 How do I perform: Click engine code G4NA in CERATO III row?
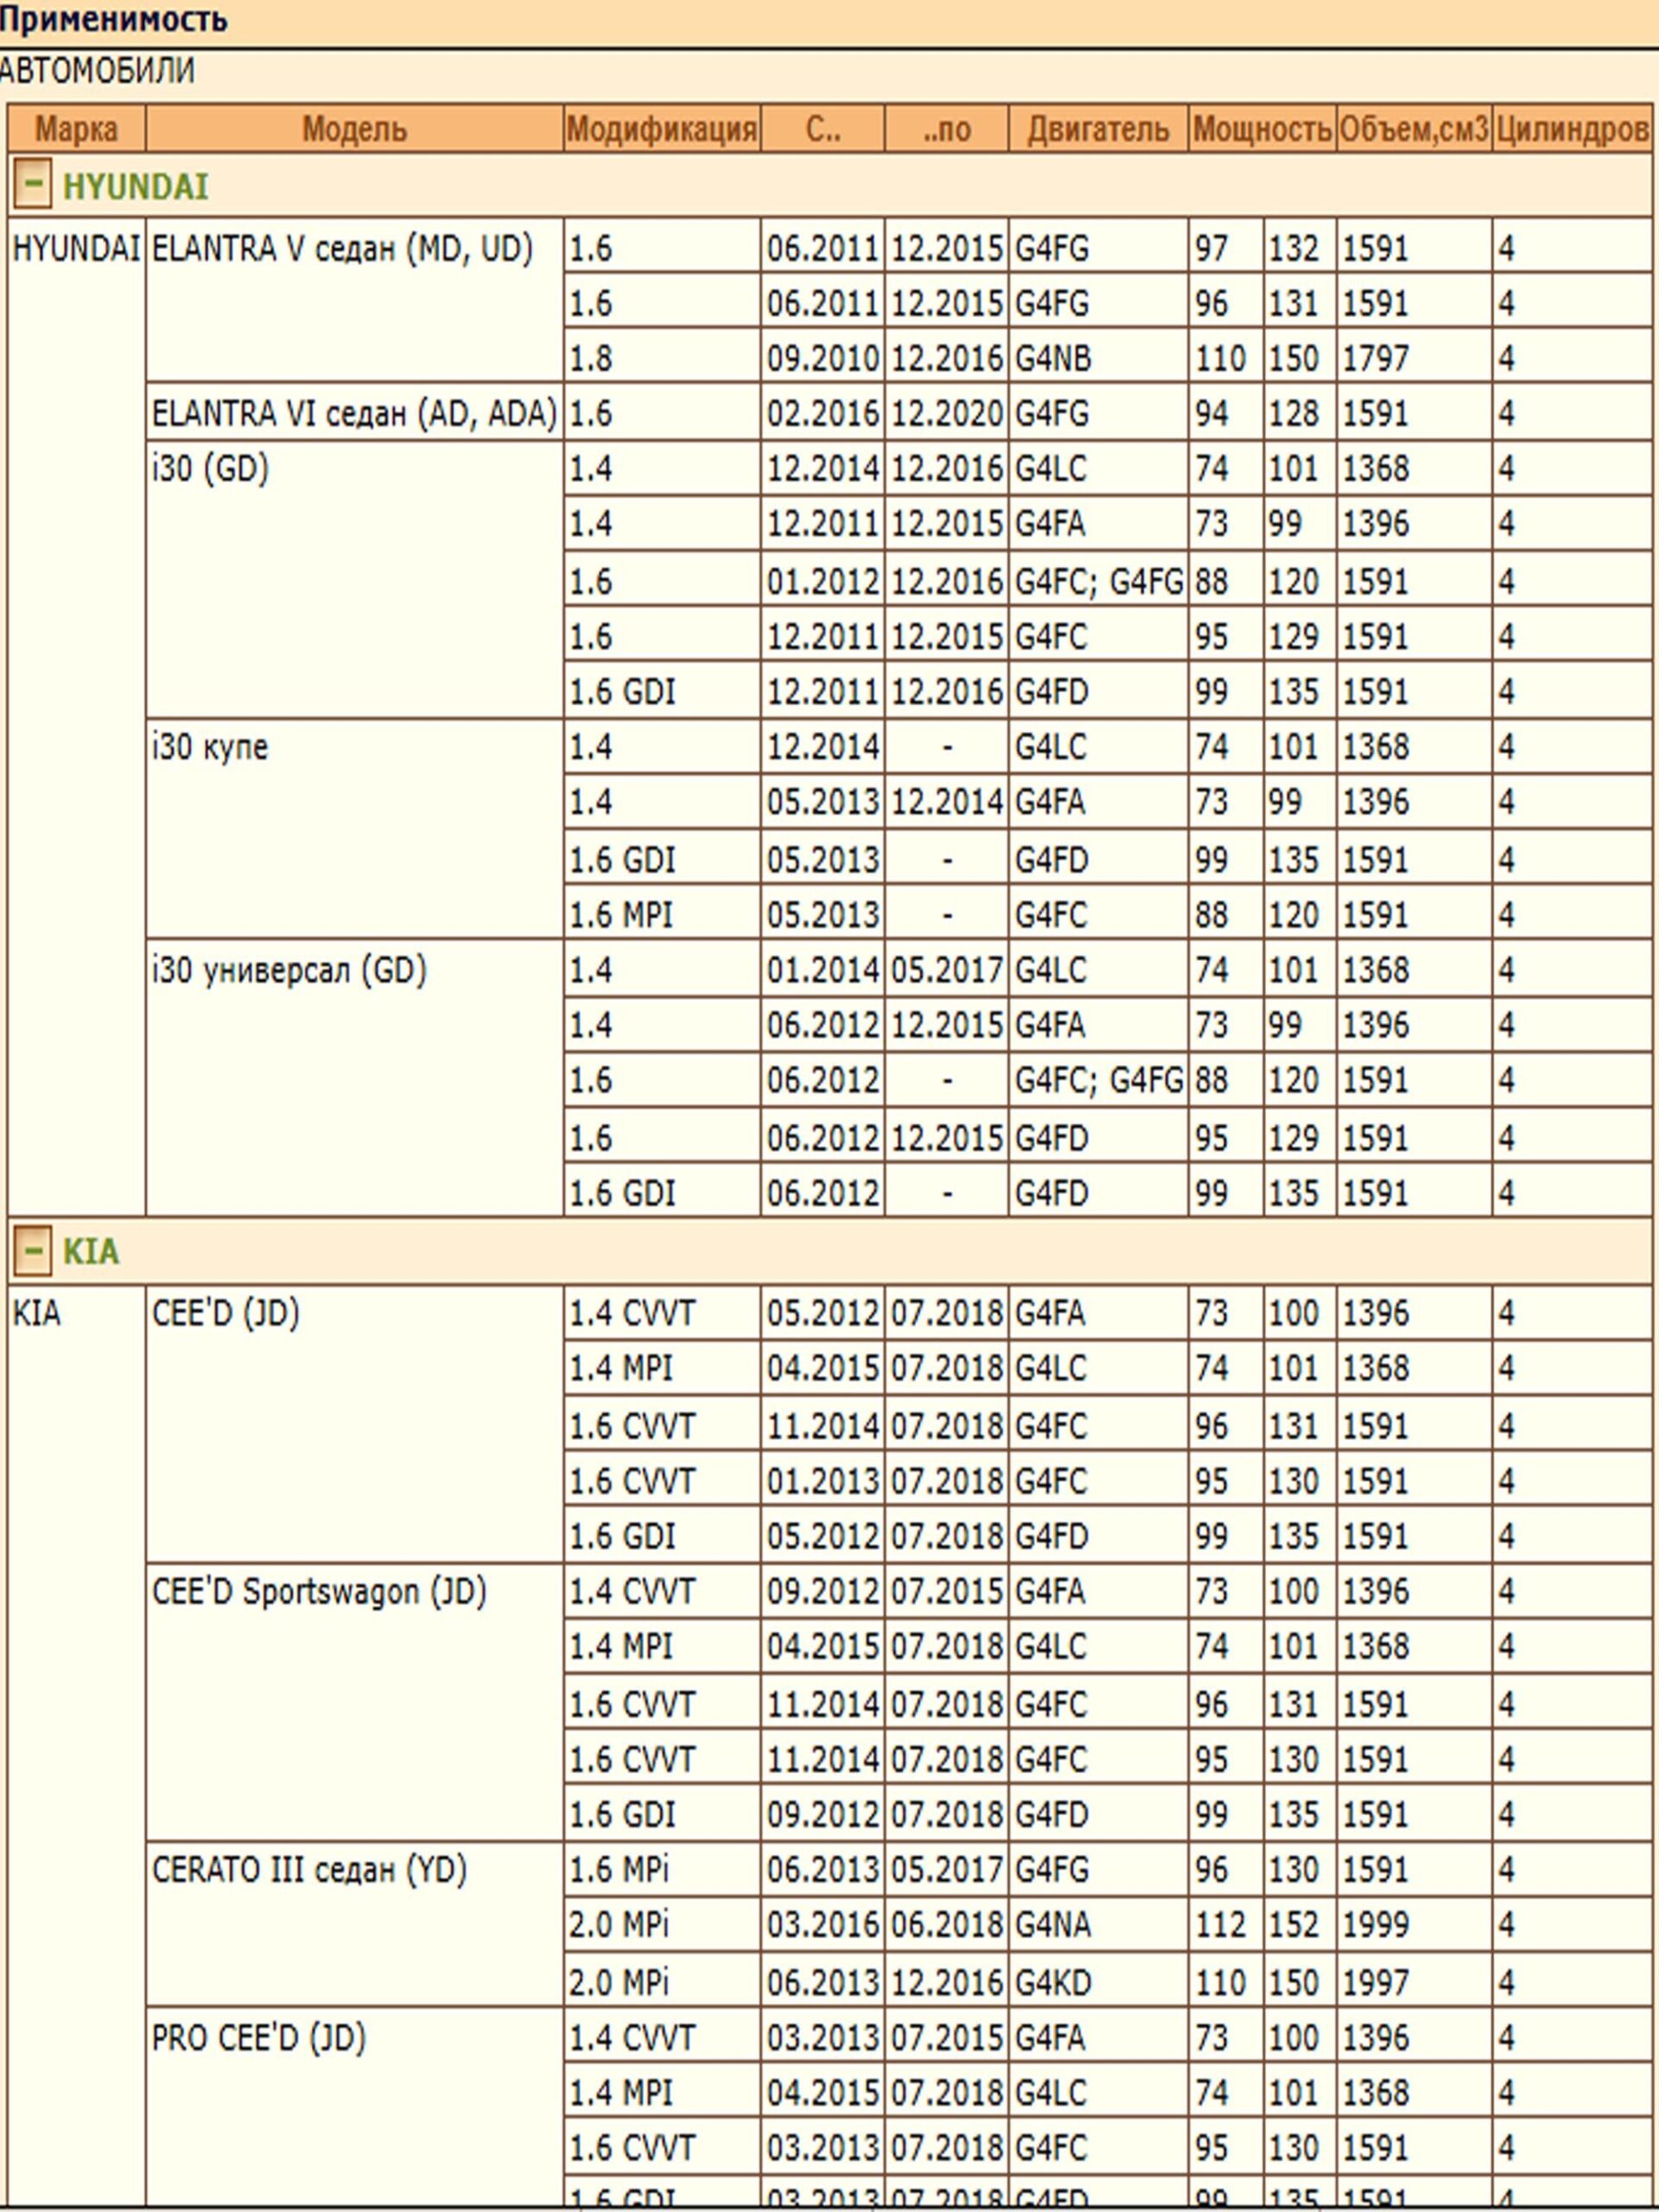coord(1053,1924)
